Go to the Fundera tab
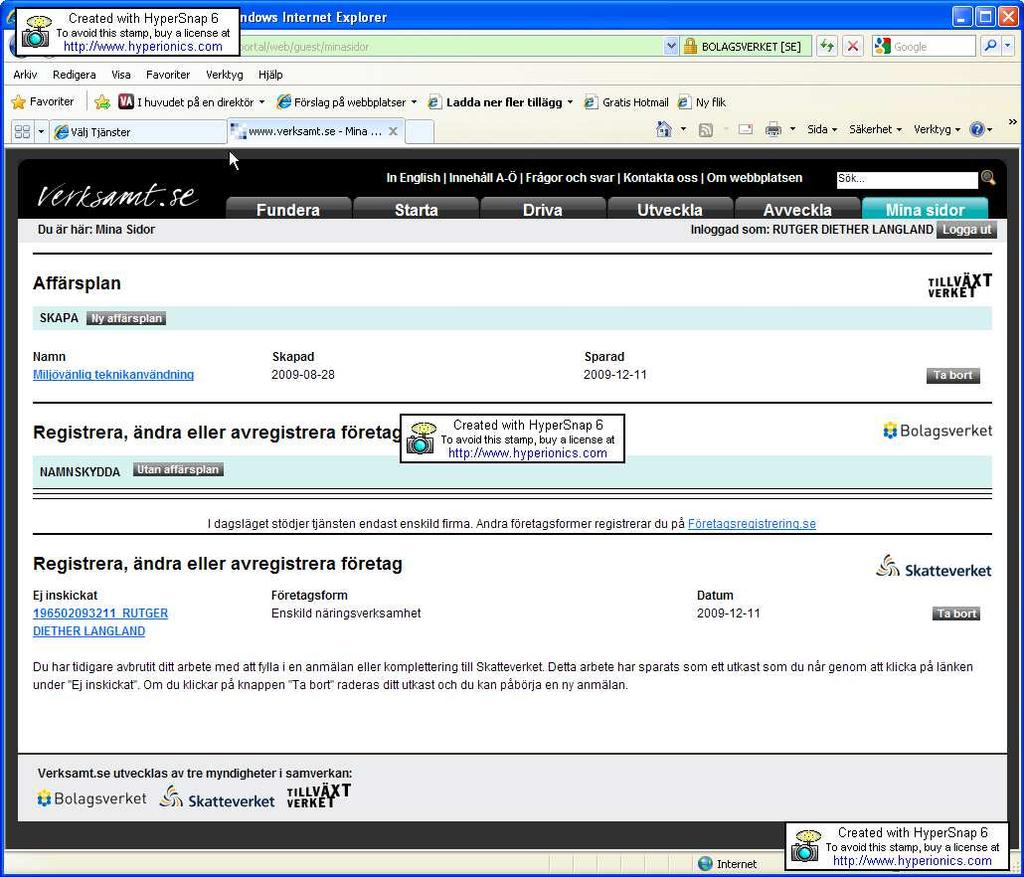The image size is (1024, 877). click(x=288, y=209)
